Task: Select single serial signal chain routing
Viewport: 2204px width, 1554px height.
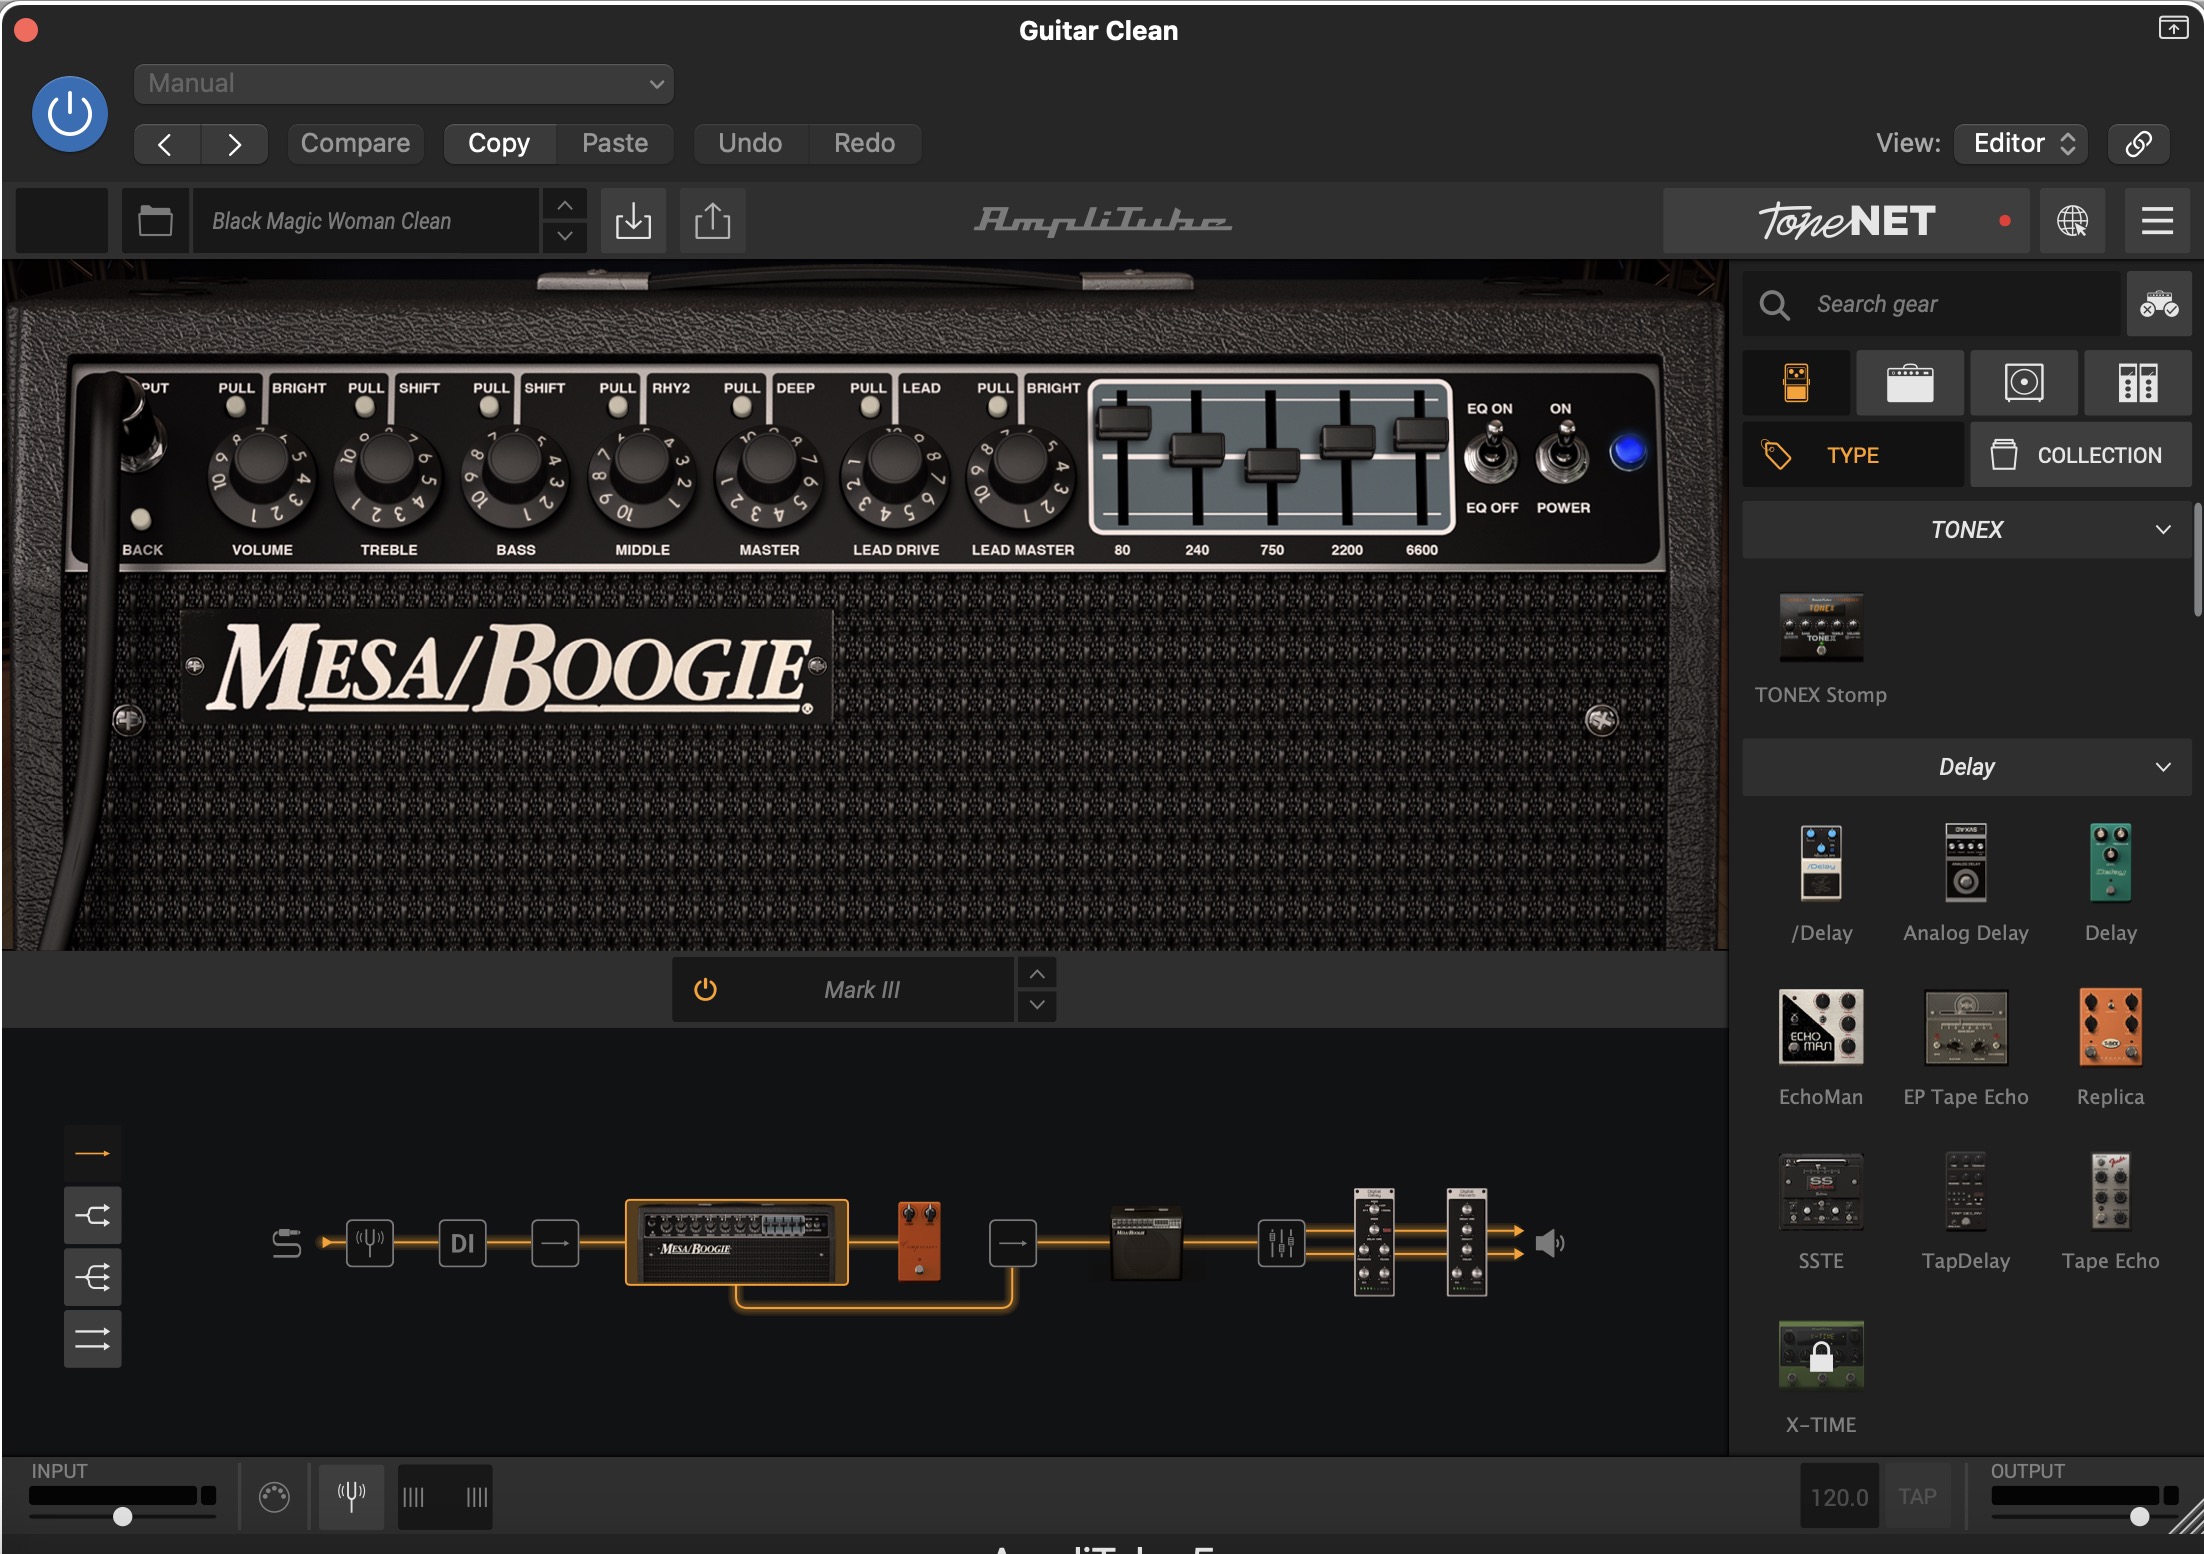Action: tap(93, 1154)
